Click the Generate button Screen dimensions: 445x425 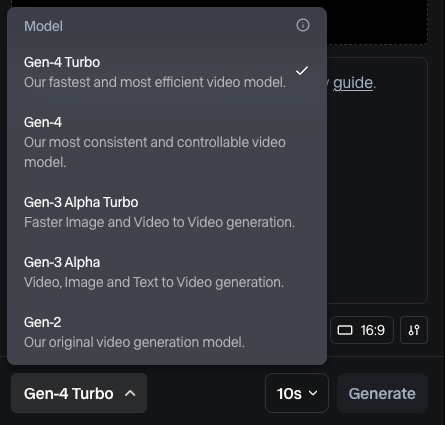[382, 393]
